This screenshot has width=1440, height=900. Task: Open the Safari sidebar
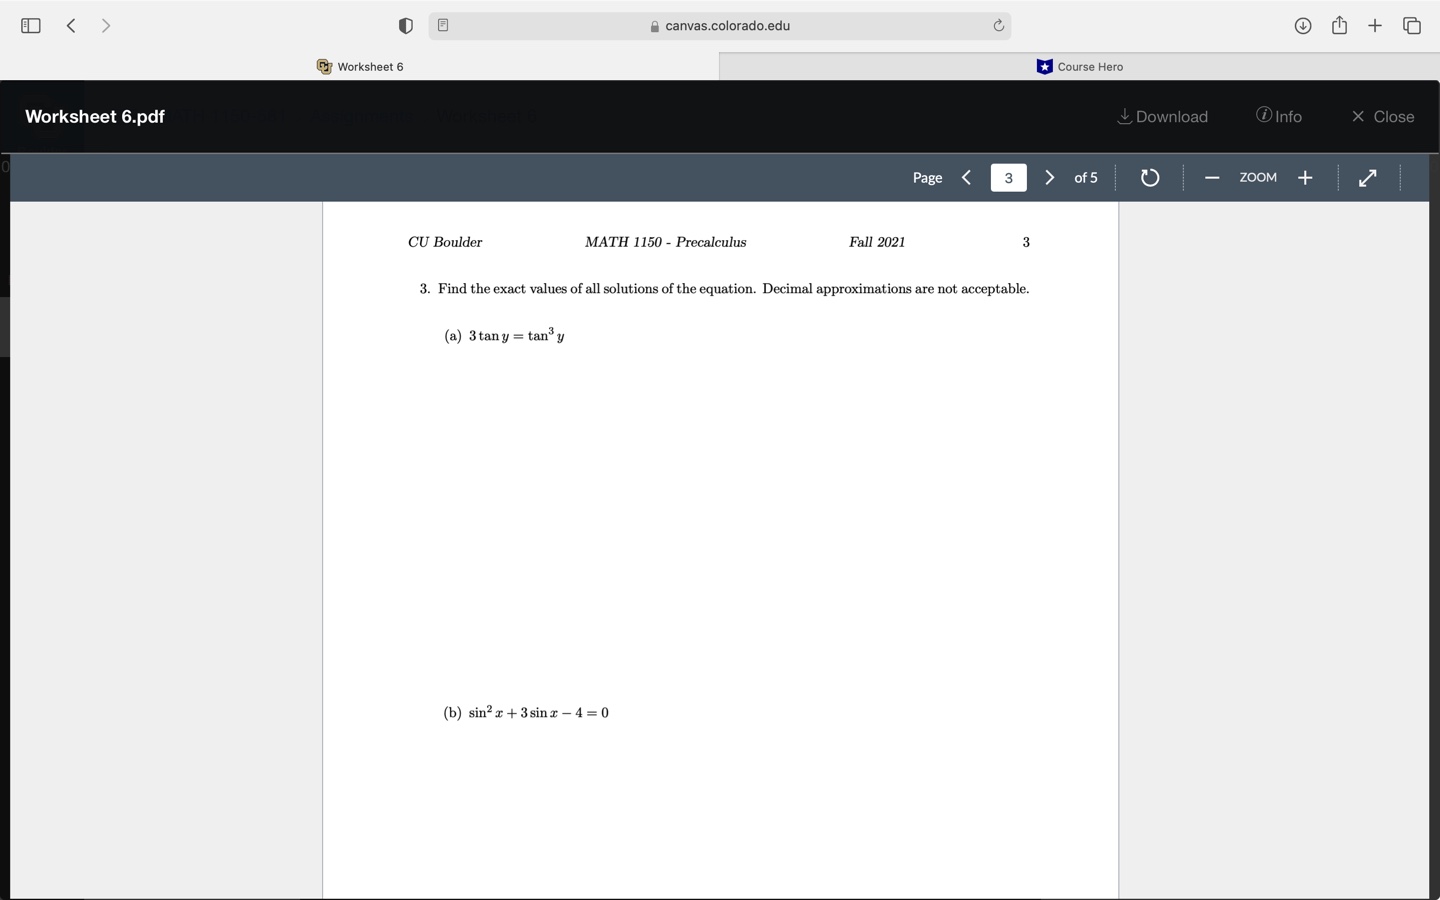pyautogui.click(x=30, y=25)
